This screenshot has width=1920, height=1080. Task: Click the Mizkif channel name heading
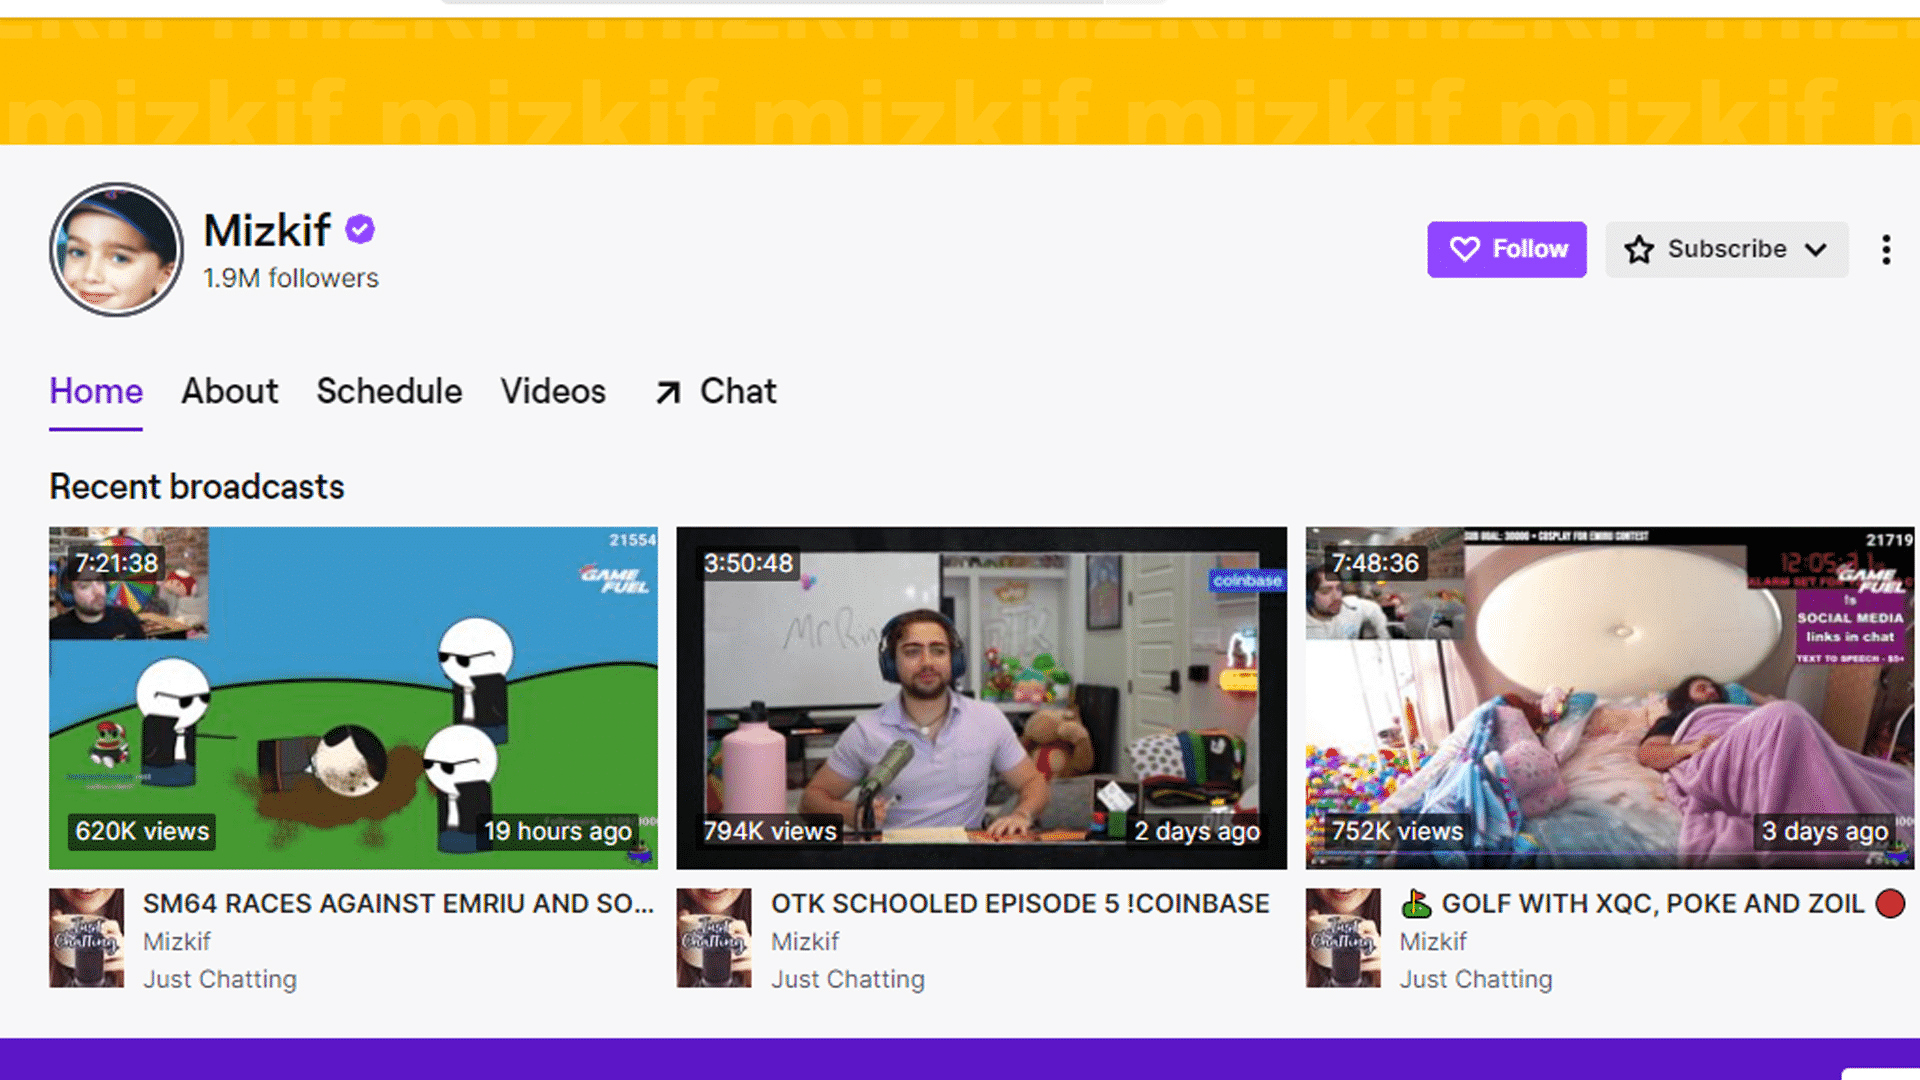coord(267,230)
